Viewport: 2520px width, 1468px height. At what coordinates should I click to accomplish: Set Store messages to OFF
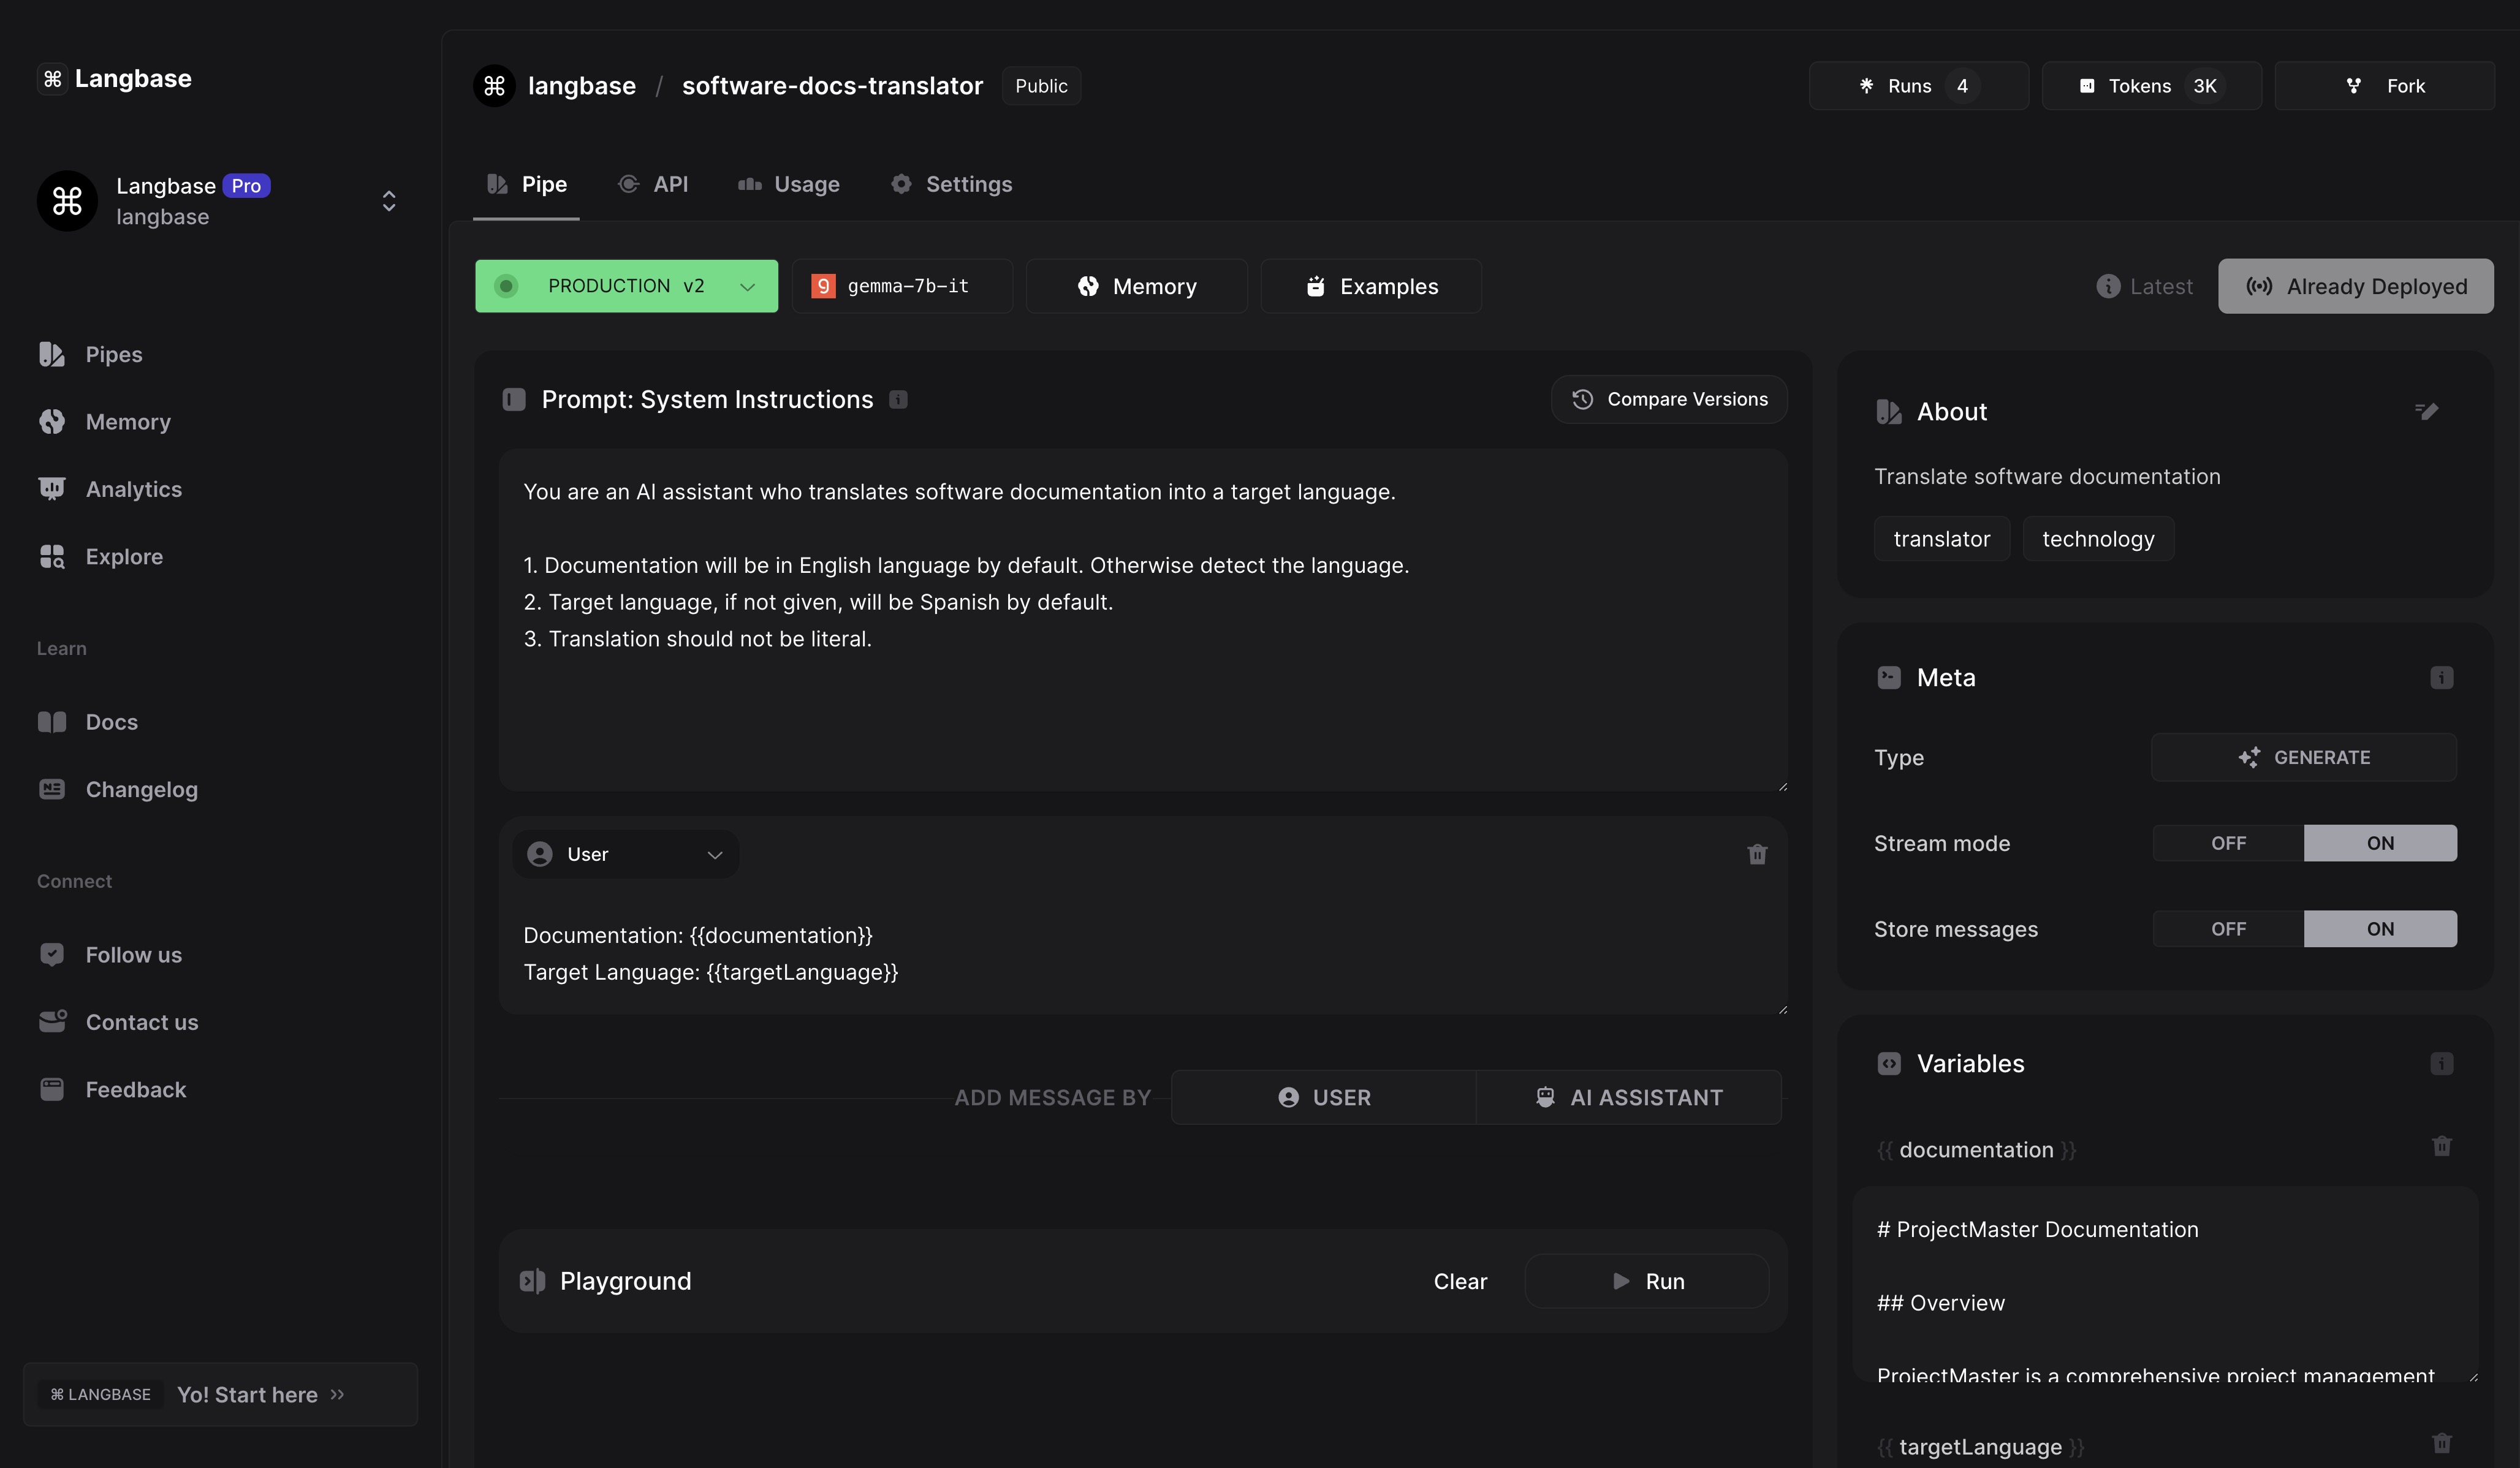[x=2228, y=929]
